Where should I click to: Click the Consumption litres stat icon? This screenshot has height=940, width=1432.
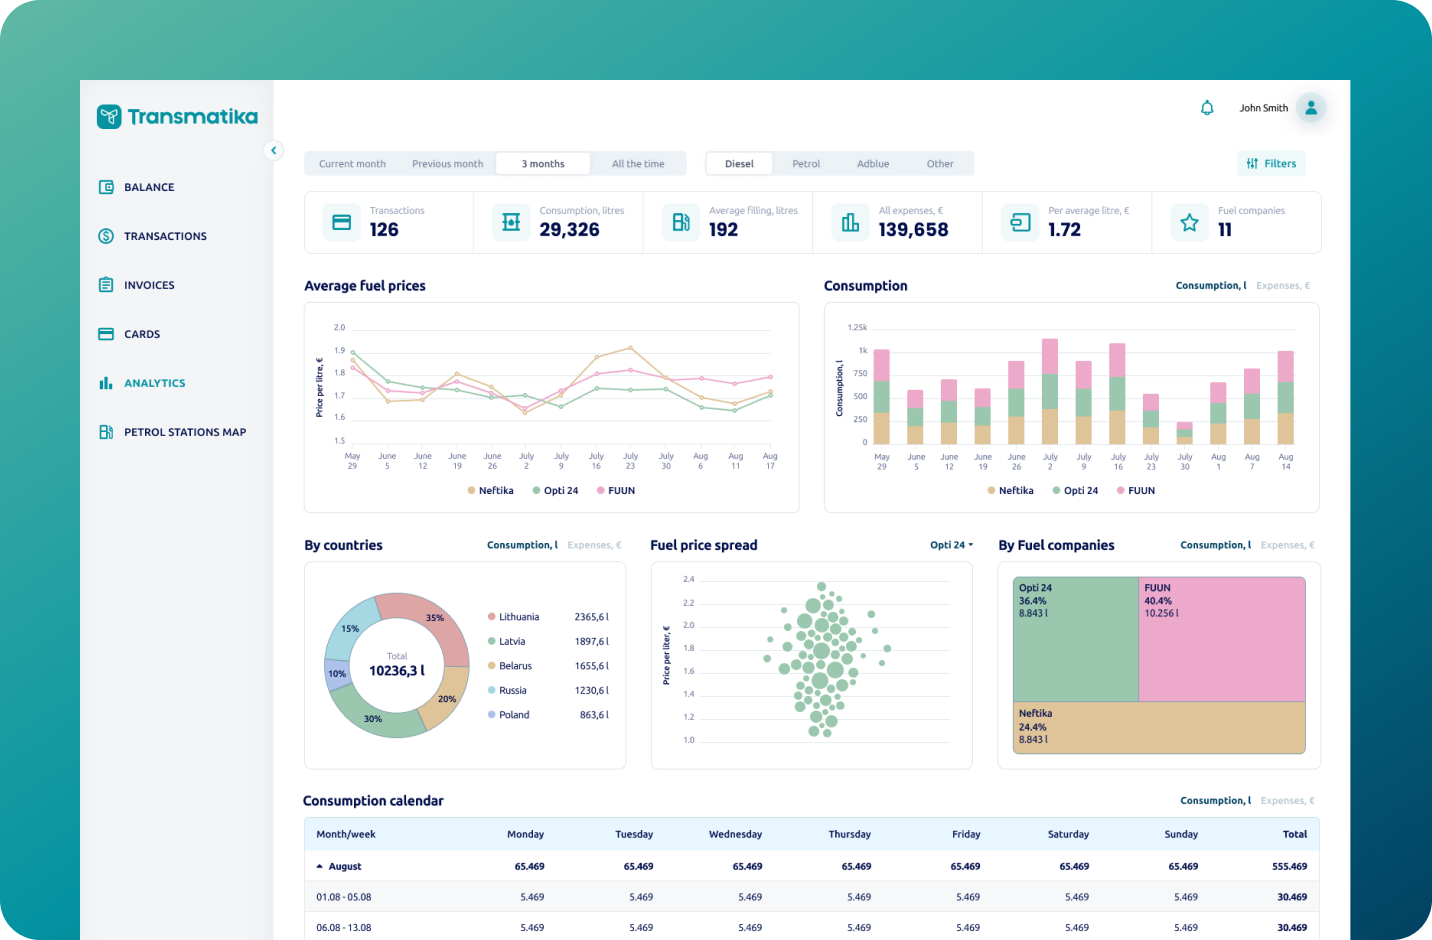coord(511,222)
